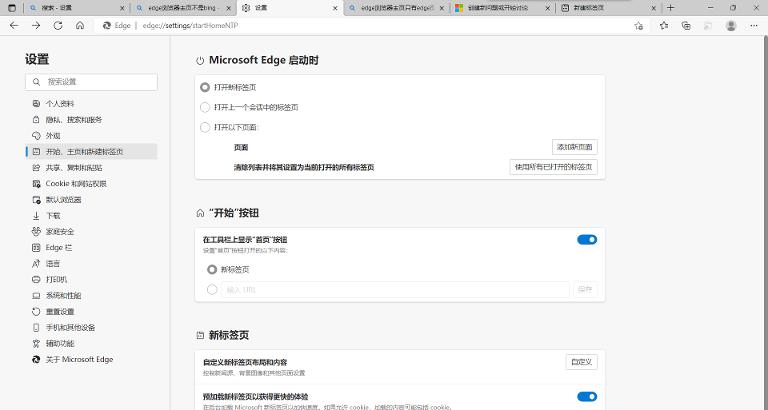Screen dimensions: 768x410
Task: Click the Home icon in the toolbar
Action: (x=80, y=25)
